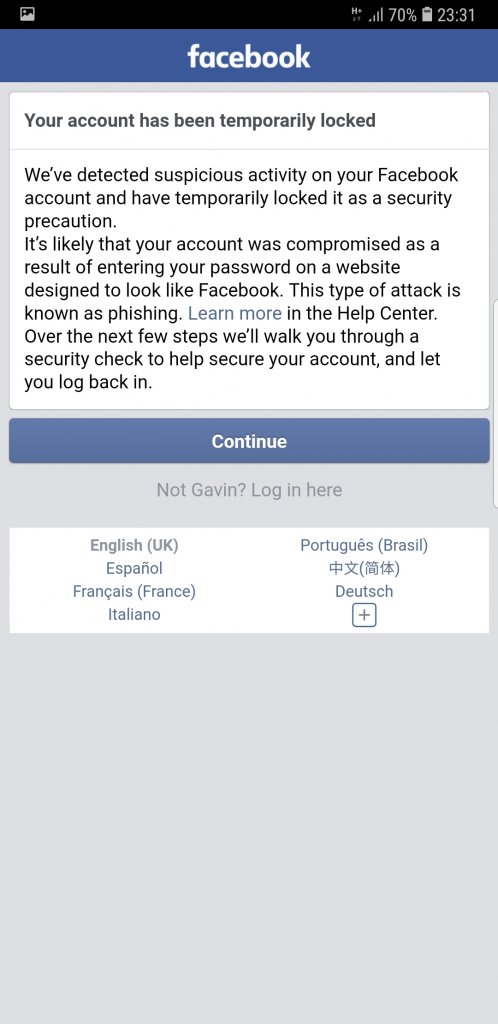Select Italiano language
This screenshot has height=1024, width=498.
(x=134, y=614)
